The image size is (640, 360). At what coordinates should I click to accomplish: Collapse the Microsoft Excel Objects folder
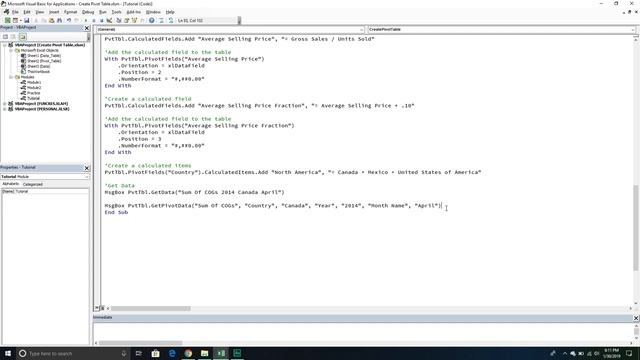(x=11, y=50)
